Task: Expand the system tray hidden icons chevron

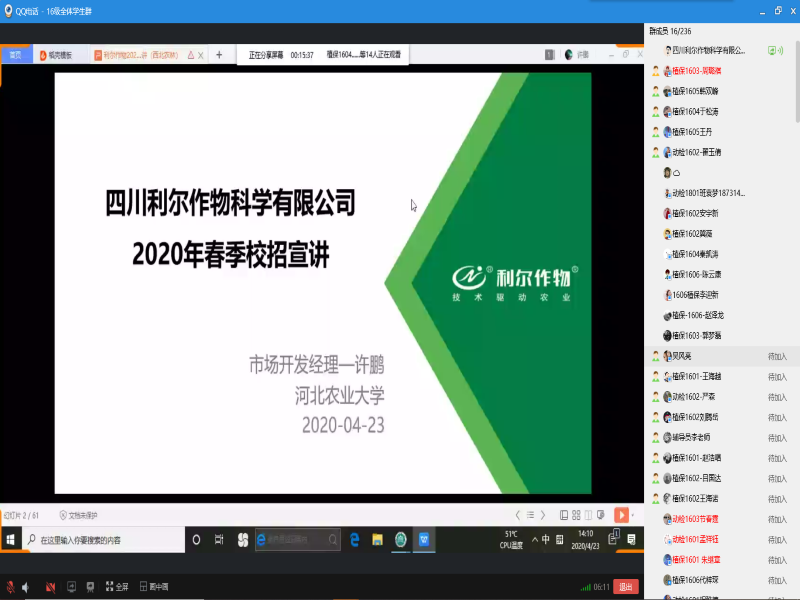Action: pos(535,540)
